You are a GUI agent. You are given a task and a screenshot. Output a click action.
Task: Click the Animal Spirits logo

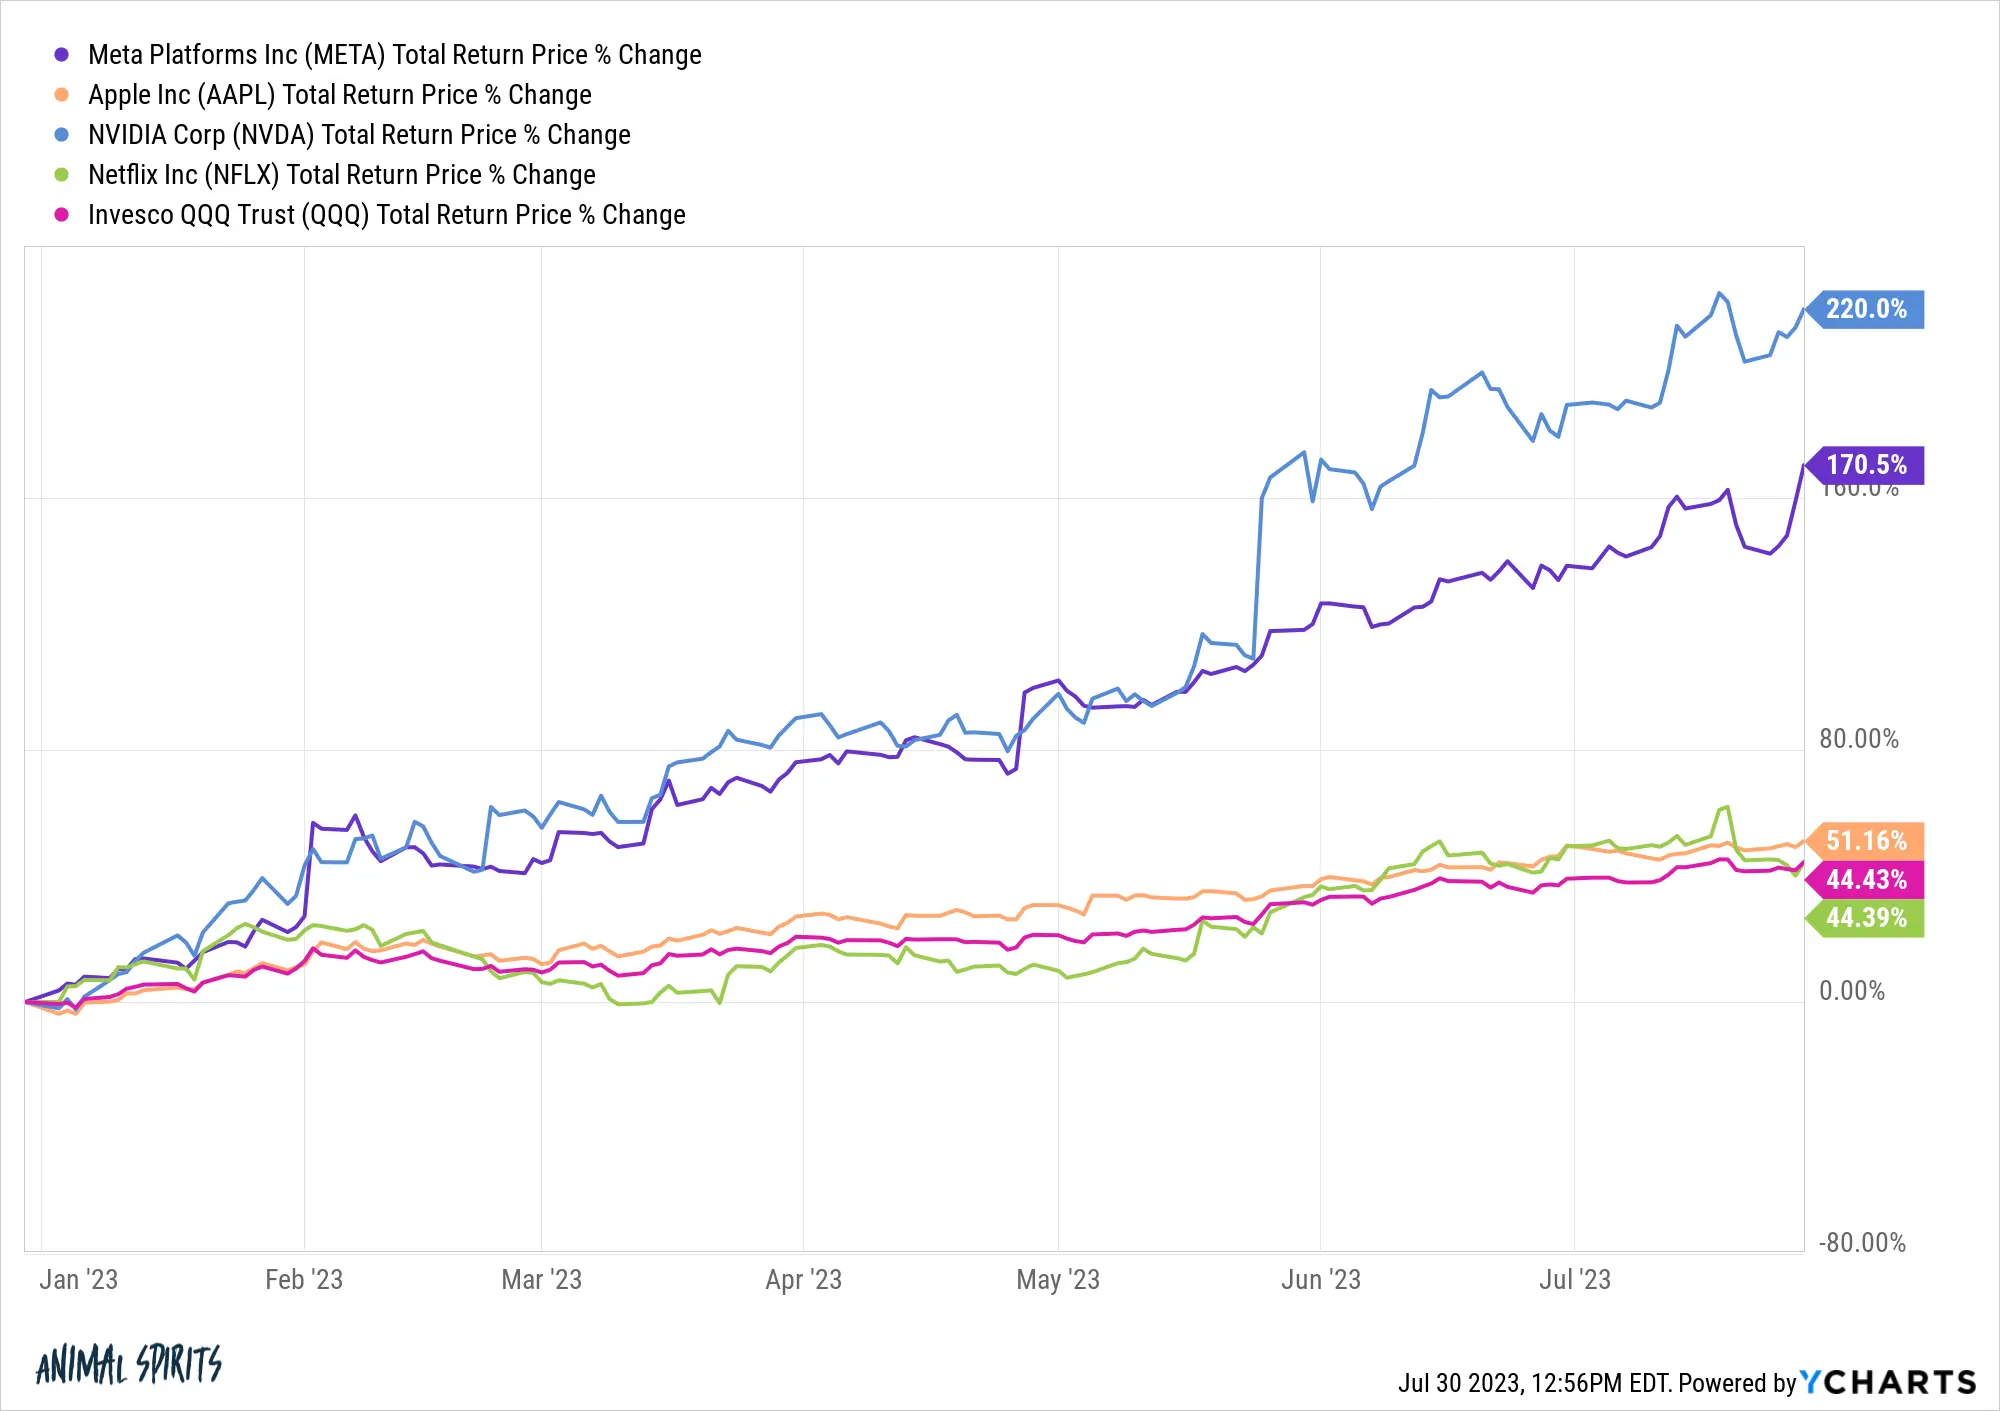click(x=129, y=1364)
